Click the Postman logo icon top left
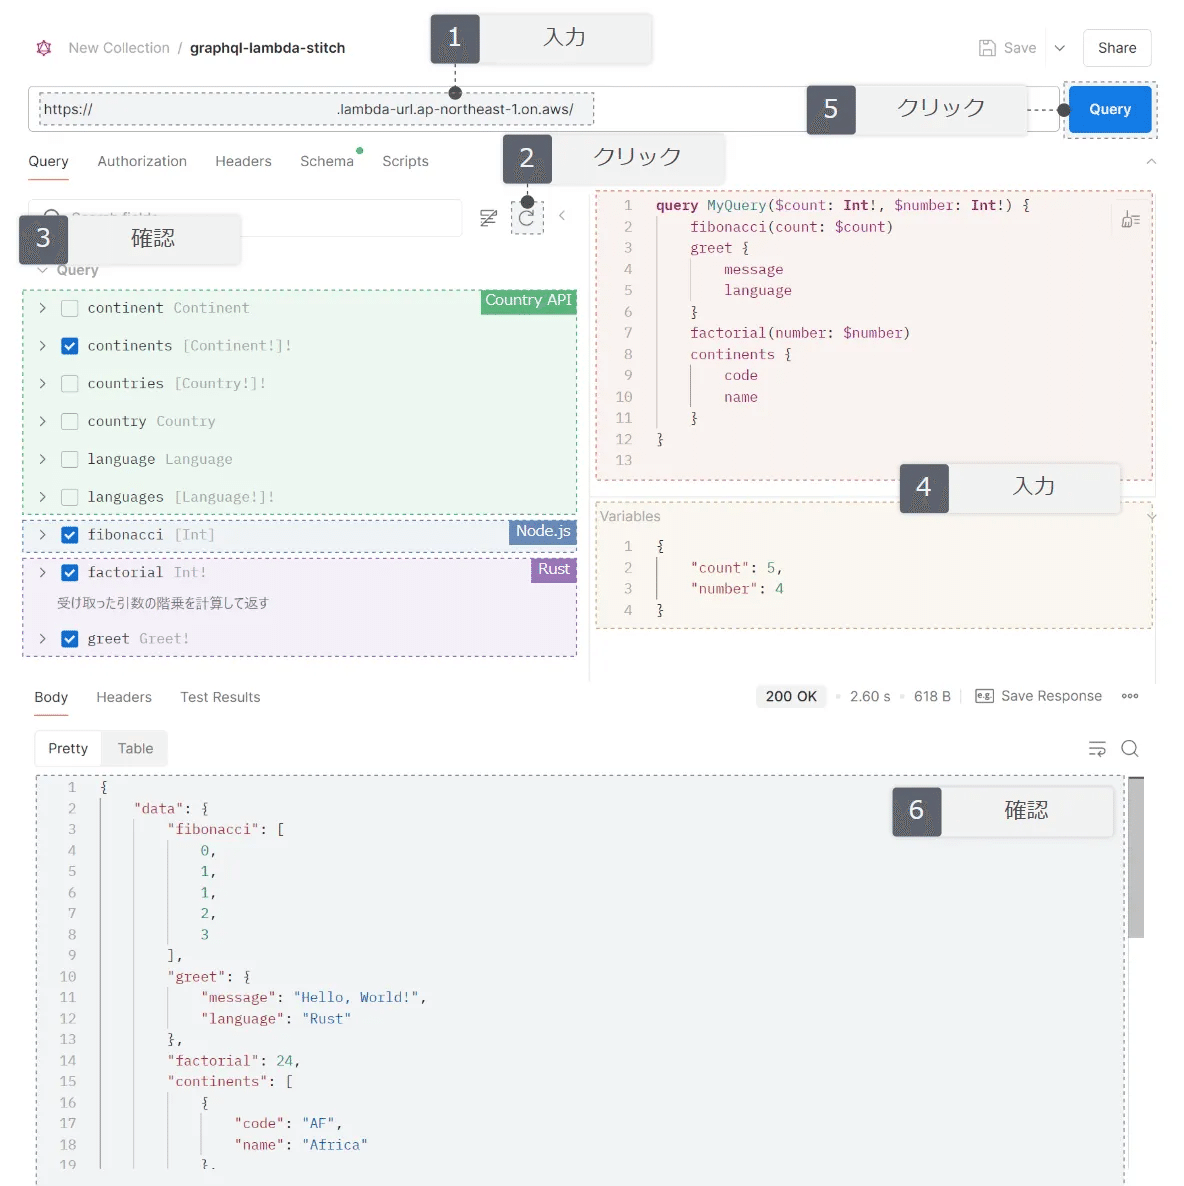 coord(43,47)
